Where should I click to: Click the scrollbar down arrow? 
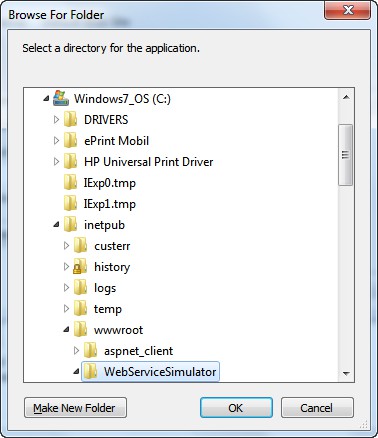click(x=346, y=374)
